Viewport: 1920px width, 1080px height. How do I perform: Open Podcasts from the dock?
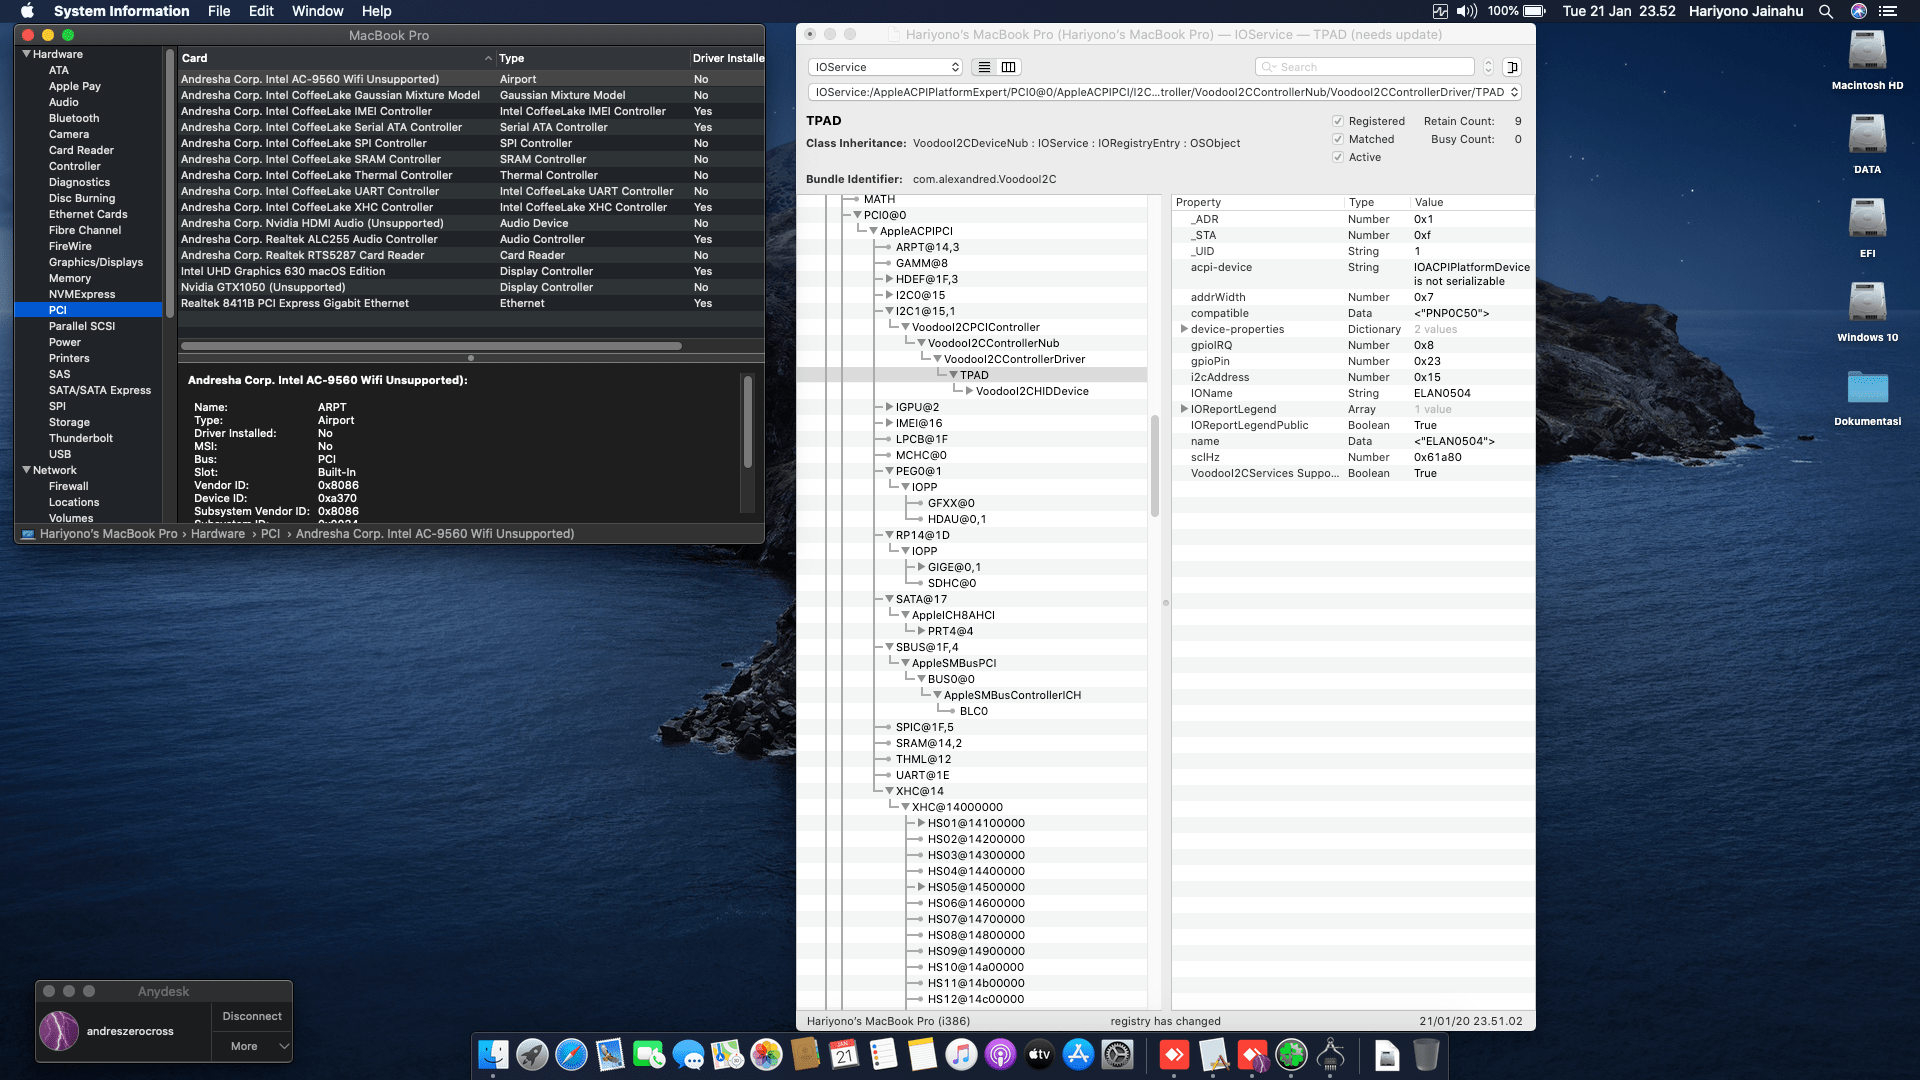(1000, 1054)
